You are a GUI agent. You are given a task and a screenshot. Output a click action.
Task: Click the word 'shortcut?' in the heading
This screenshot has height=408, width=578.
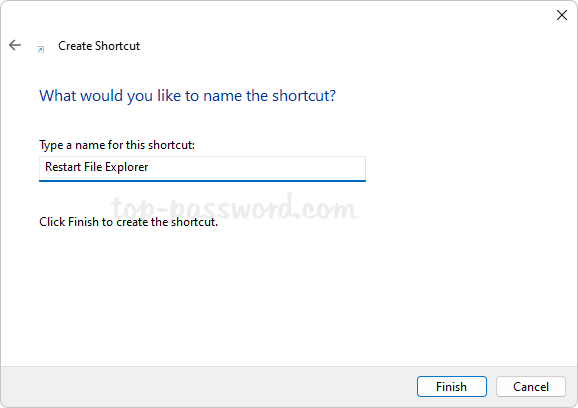pyautogui.click(x=304, y=96)
